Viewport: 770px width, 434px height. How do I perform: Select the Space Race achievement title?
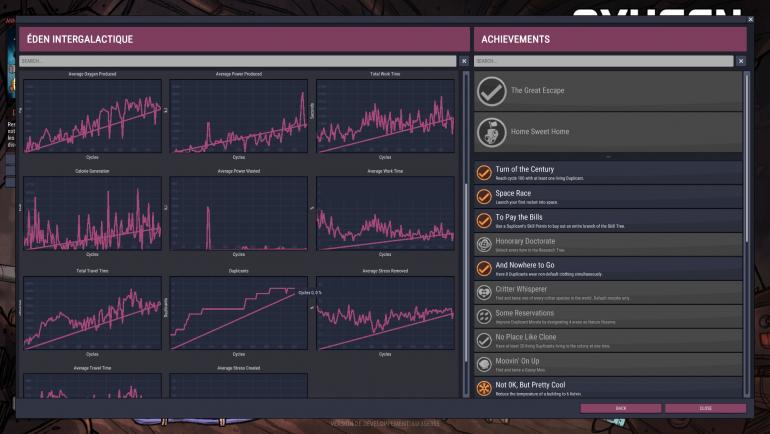coord(513,193)
